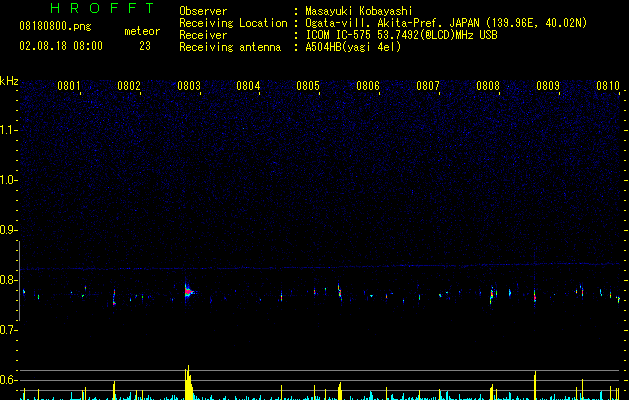Click the 0806 time marker
This screenshot has width=629, height=400.
368,86
